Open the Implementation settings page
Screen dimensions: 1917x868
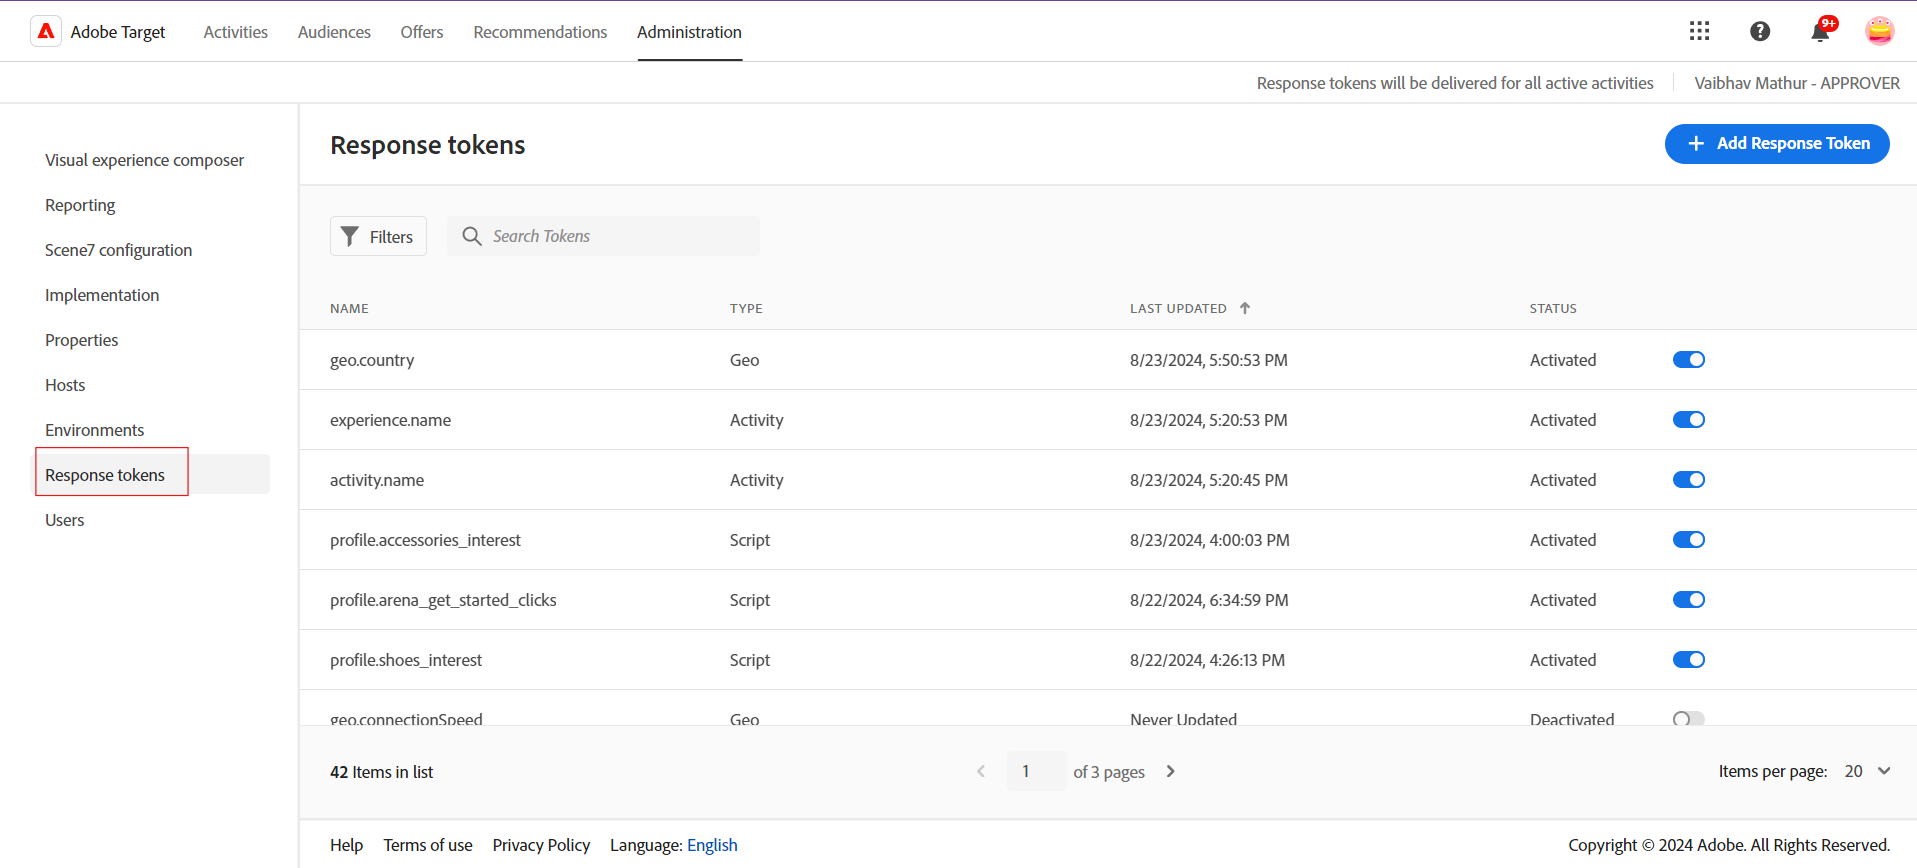pos(102,295)
